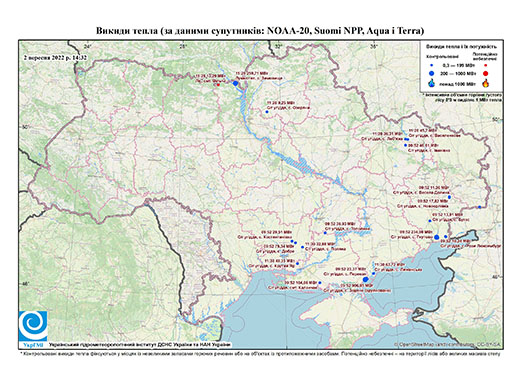Click the small red dot legend symbol
This screenshot has height=368, width=520.
coord(486,66)
